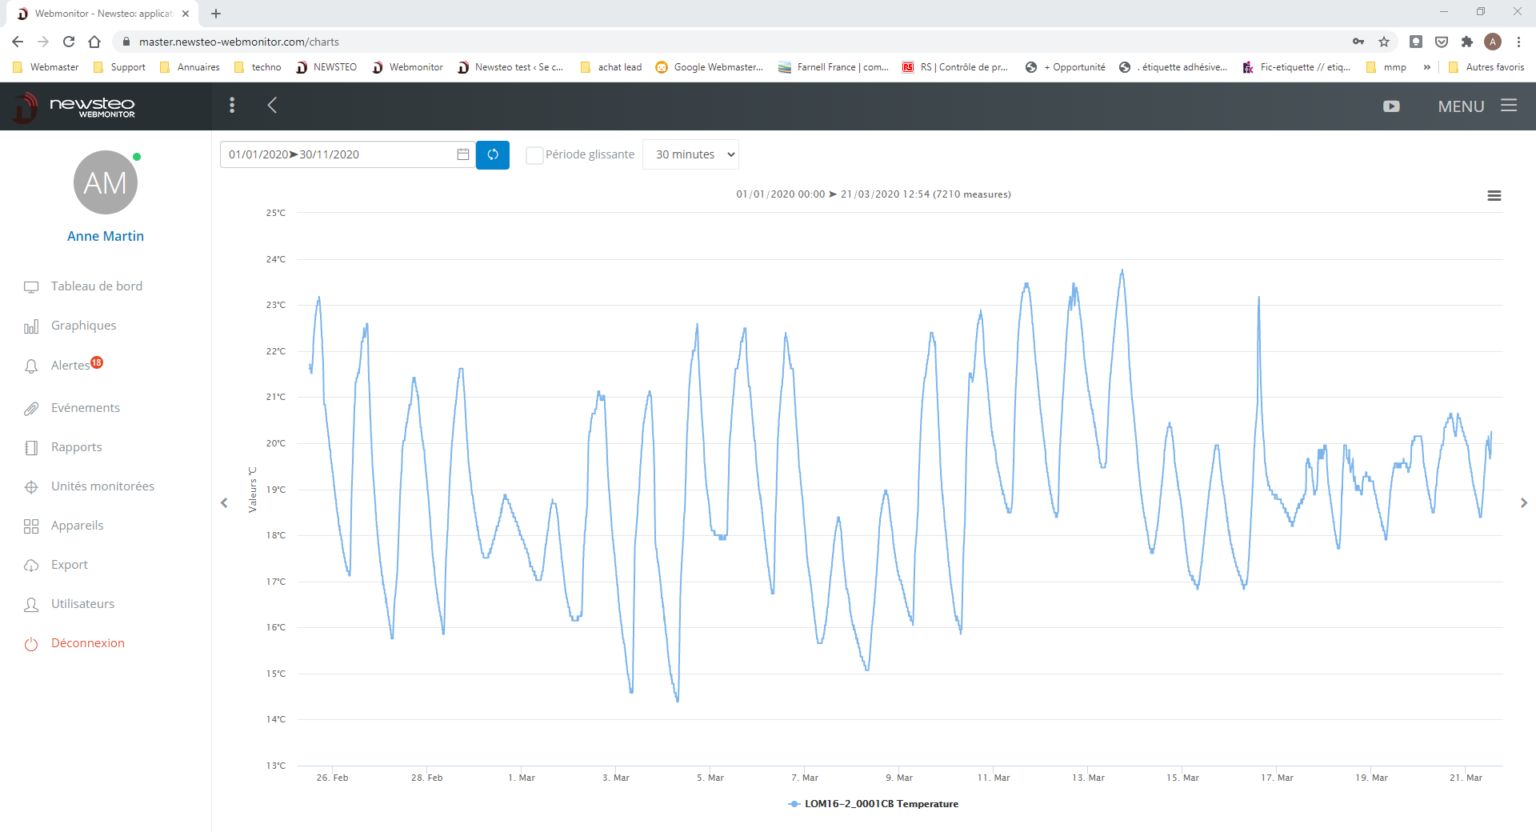Open the NEWSTEO bookmark

[x=326, y=67]
